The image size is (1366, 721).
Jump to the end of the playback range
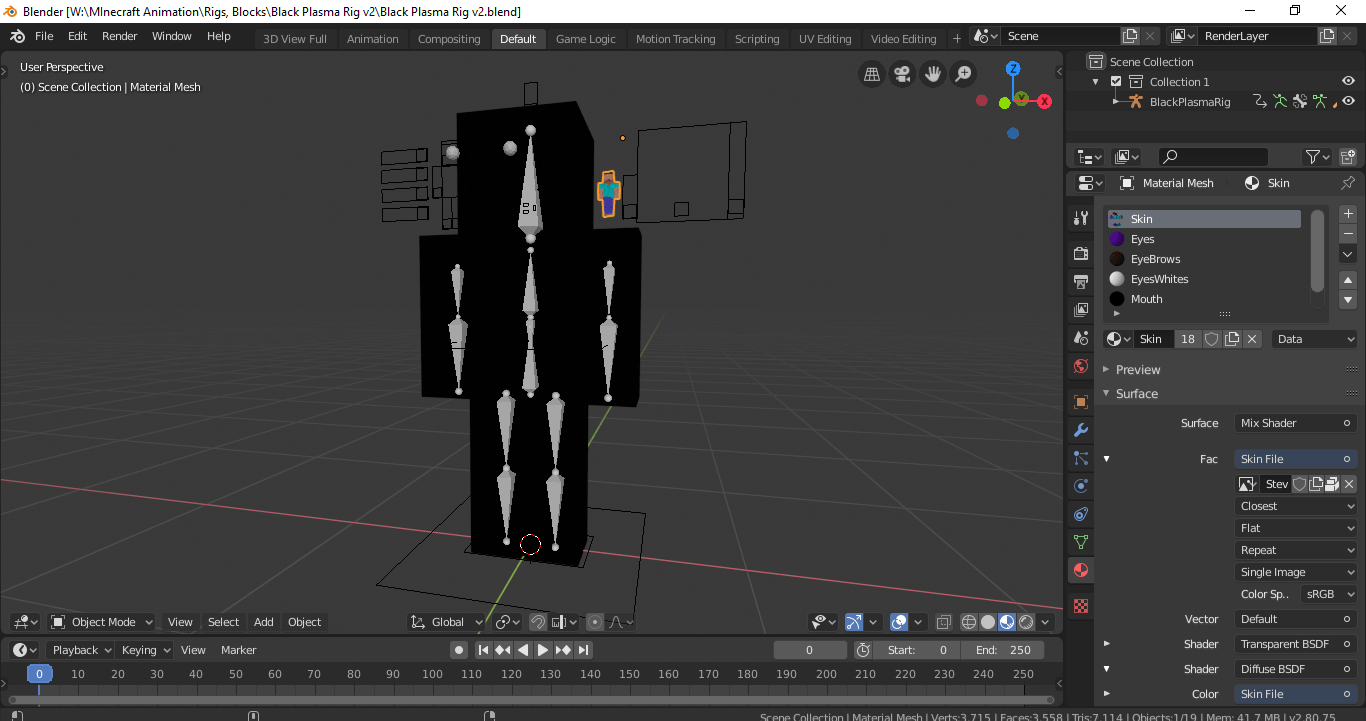click(583, 649)
